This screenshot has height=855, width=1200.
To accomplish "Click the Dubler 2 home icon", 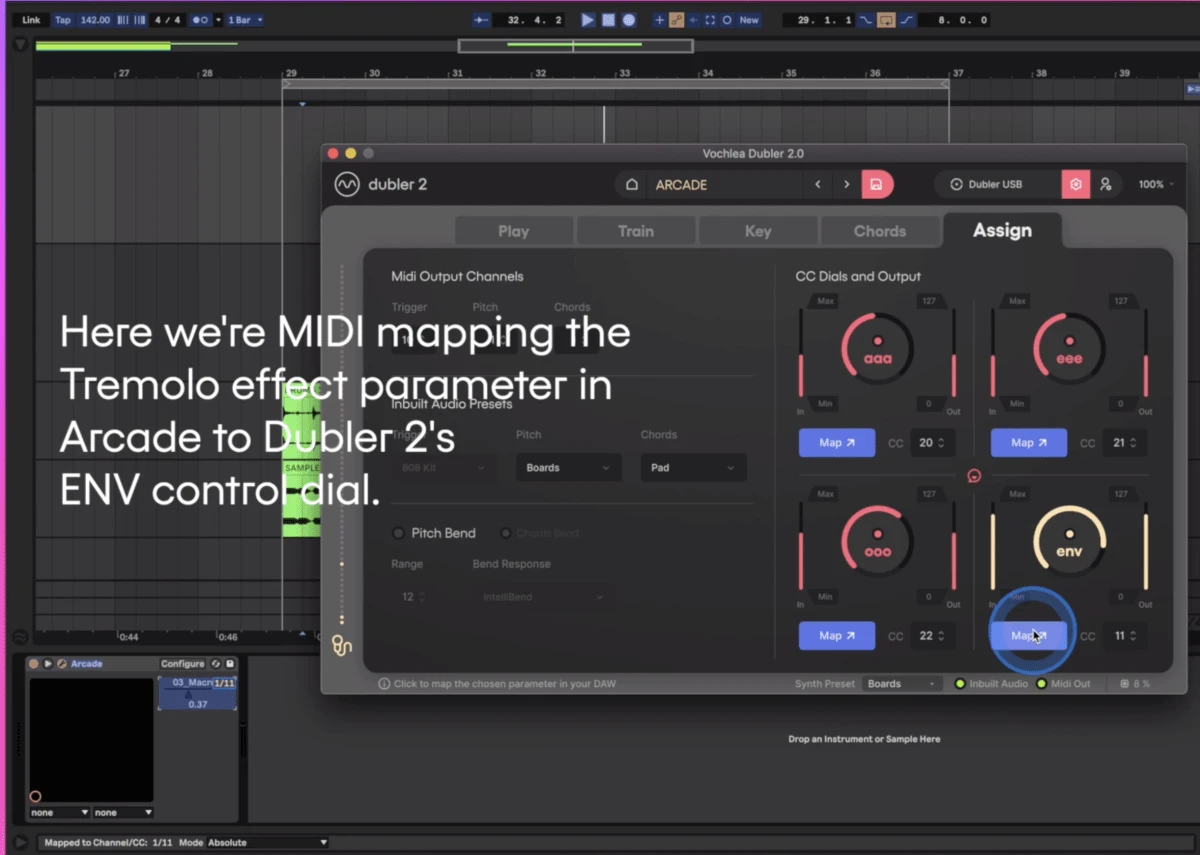I will [632, 185].
